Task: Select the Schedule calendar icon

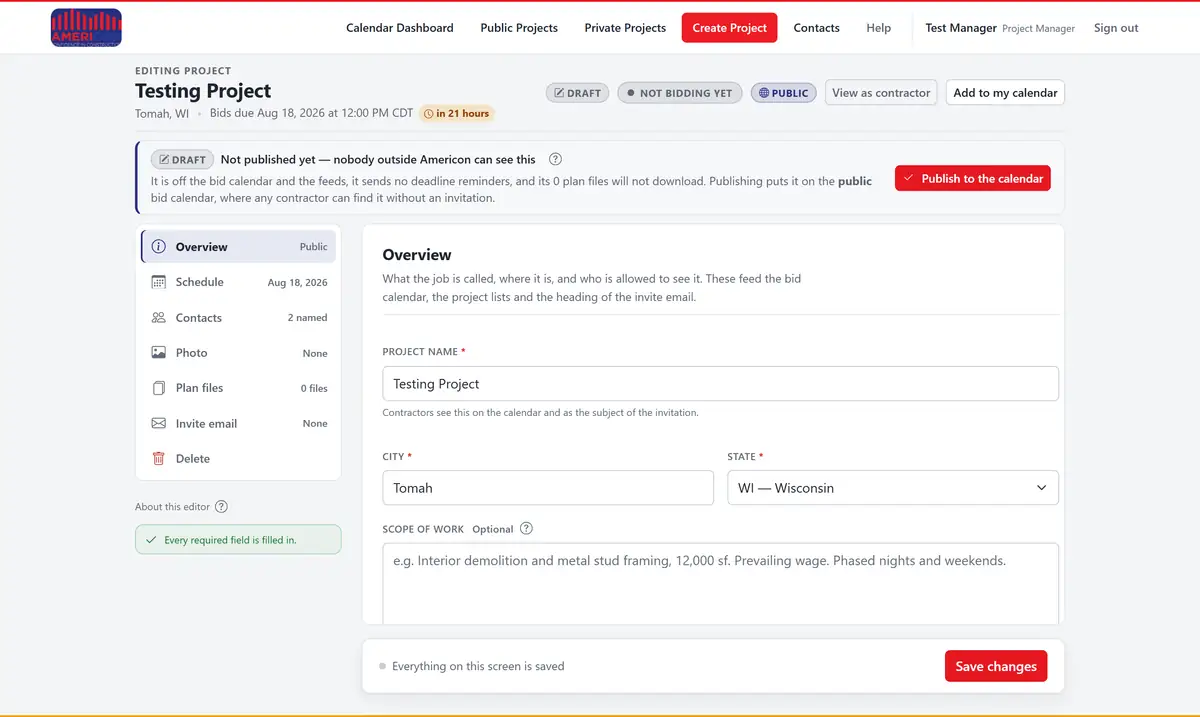Action: pyautogui.click(x=158, y=282)
